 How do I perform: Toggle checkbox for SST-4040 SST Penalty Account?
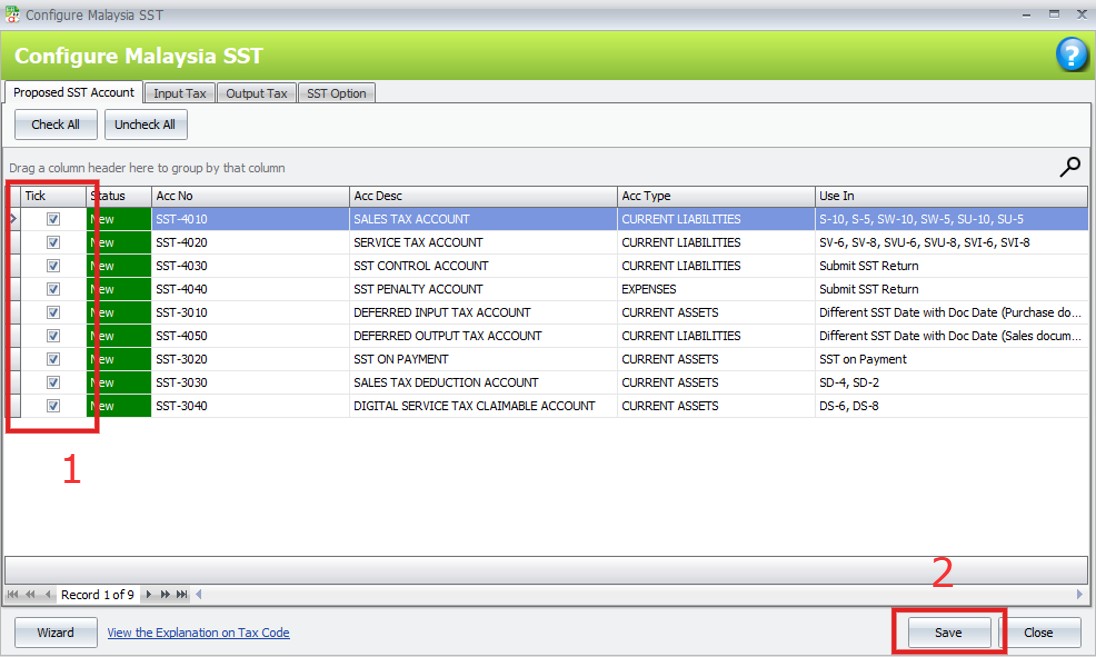[54, 289]
